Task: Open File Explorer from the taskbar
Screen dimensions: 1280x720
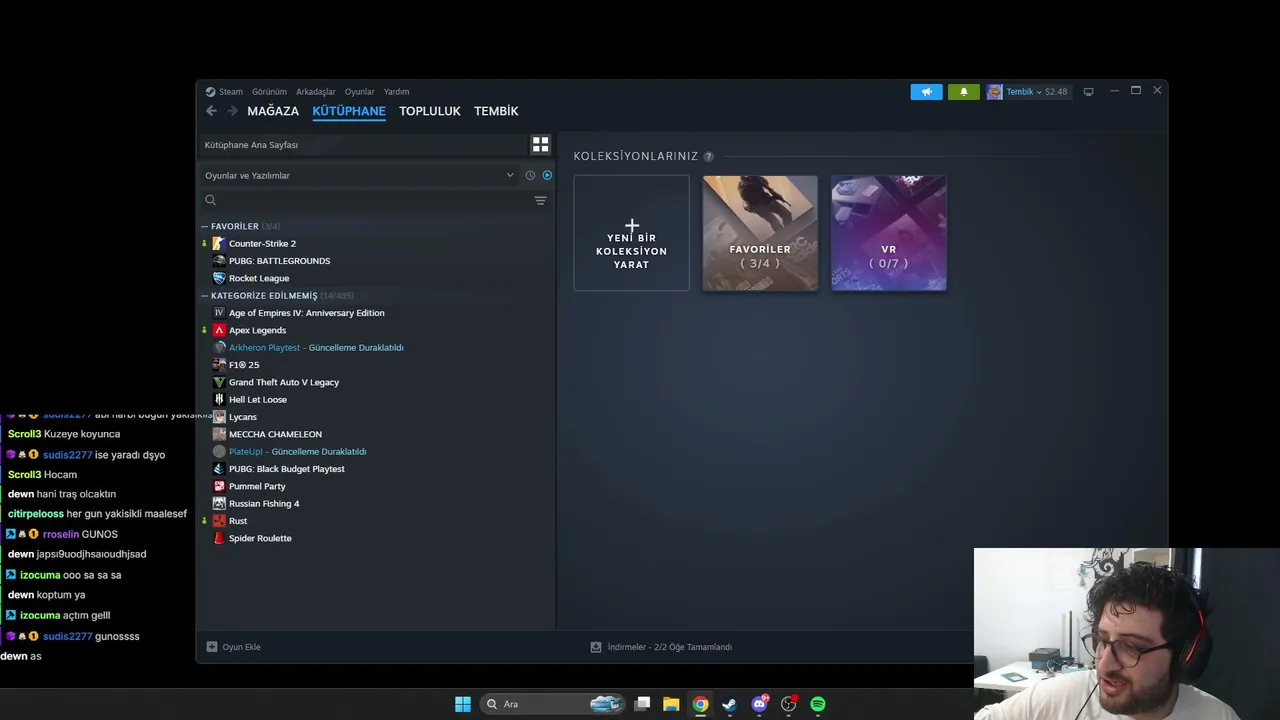Action: coord(671,704)
